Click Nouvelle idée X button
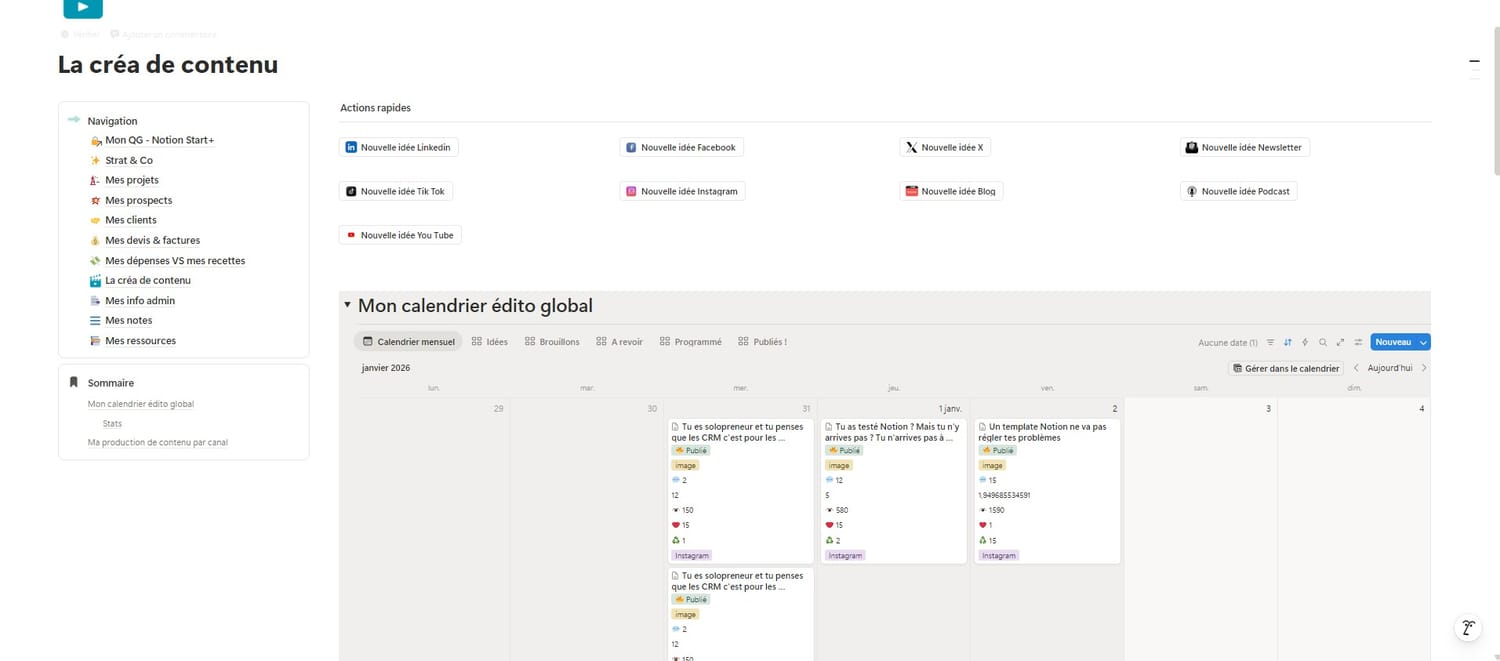Viewport: 1500px width, 661px height. [945, 147]
